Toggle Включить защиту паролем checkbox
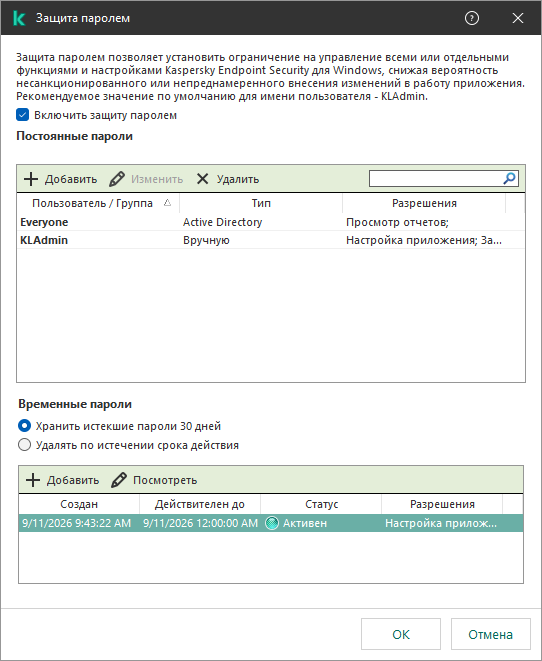 [x=22, y=115]
